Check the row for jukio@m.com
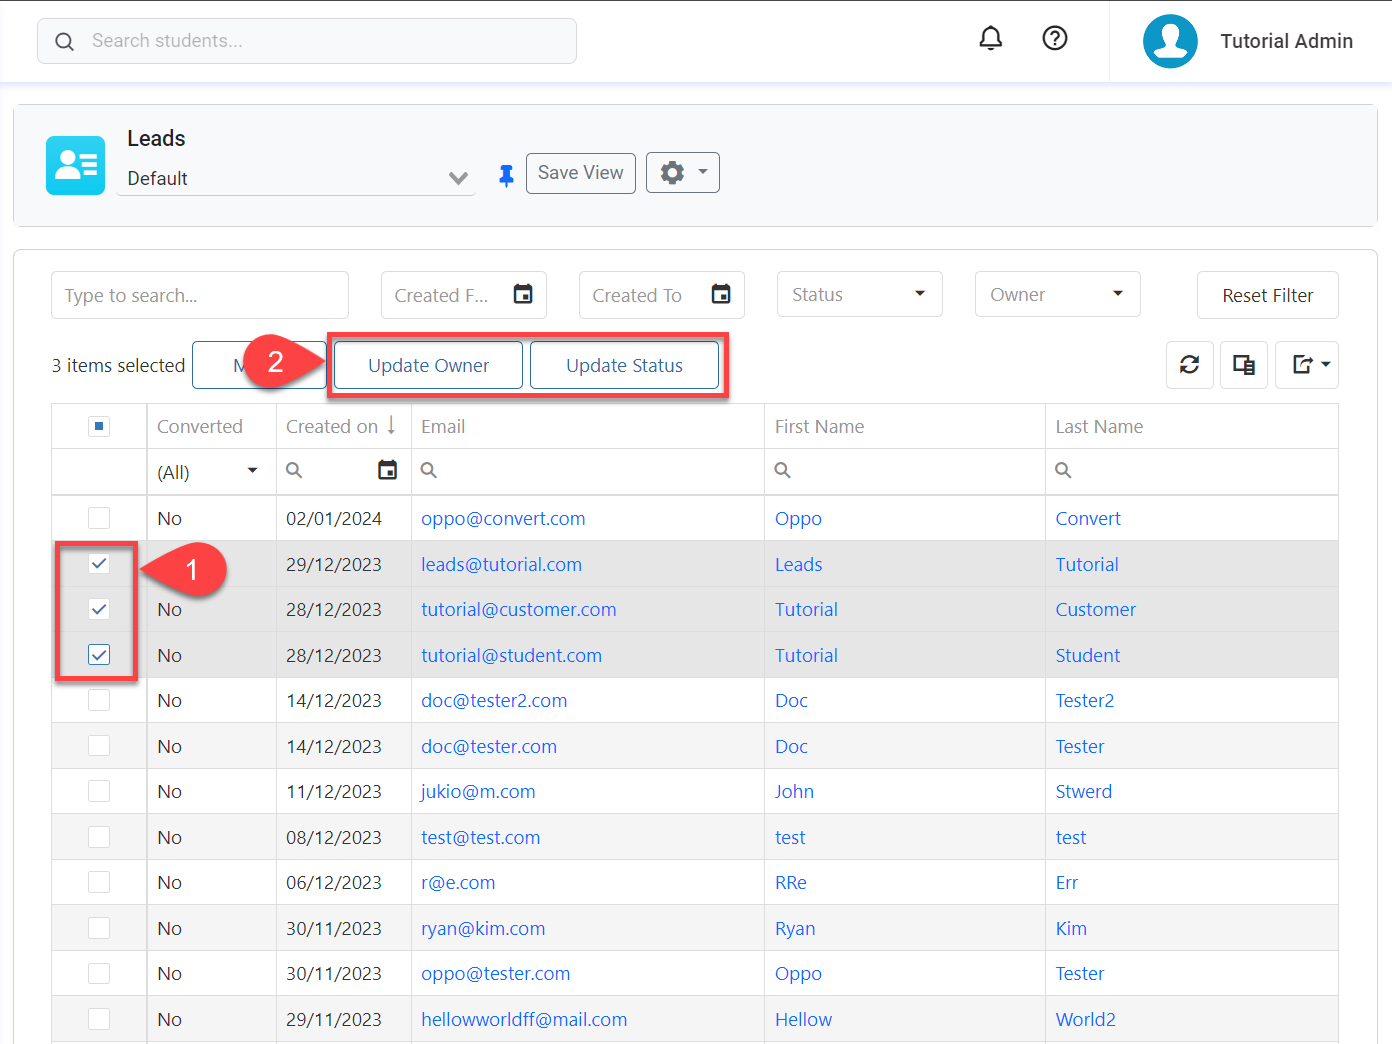 pyautogui.click(x=99, y=791)
